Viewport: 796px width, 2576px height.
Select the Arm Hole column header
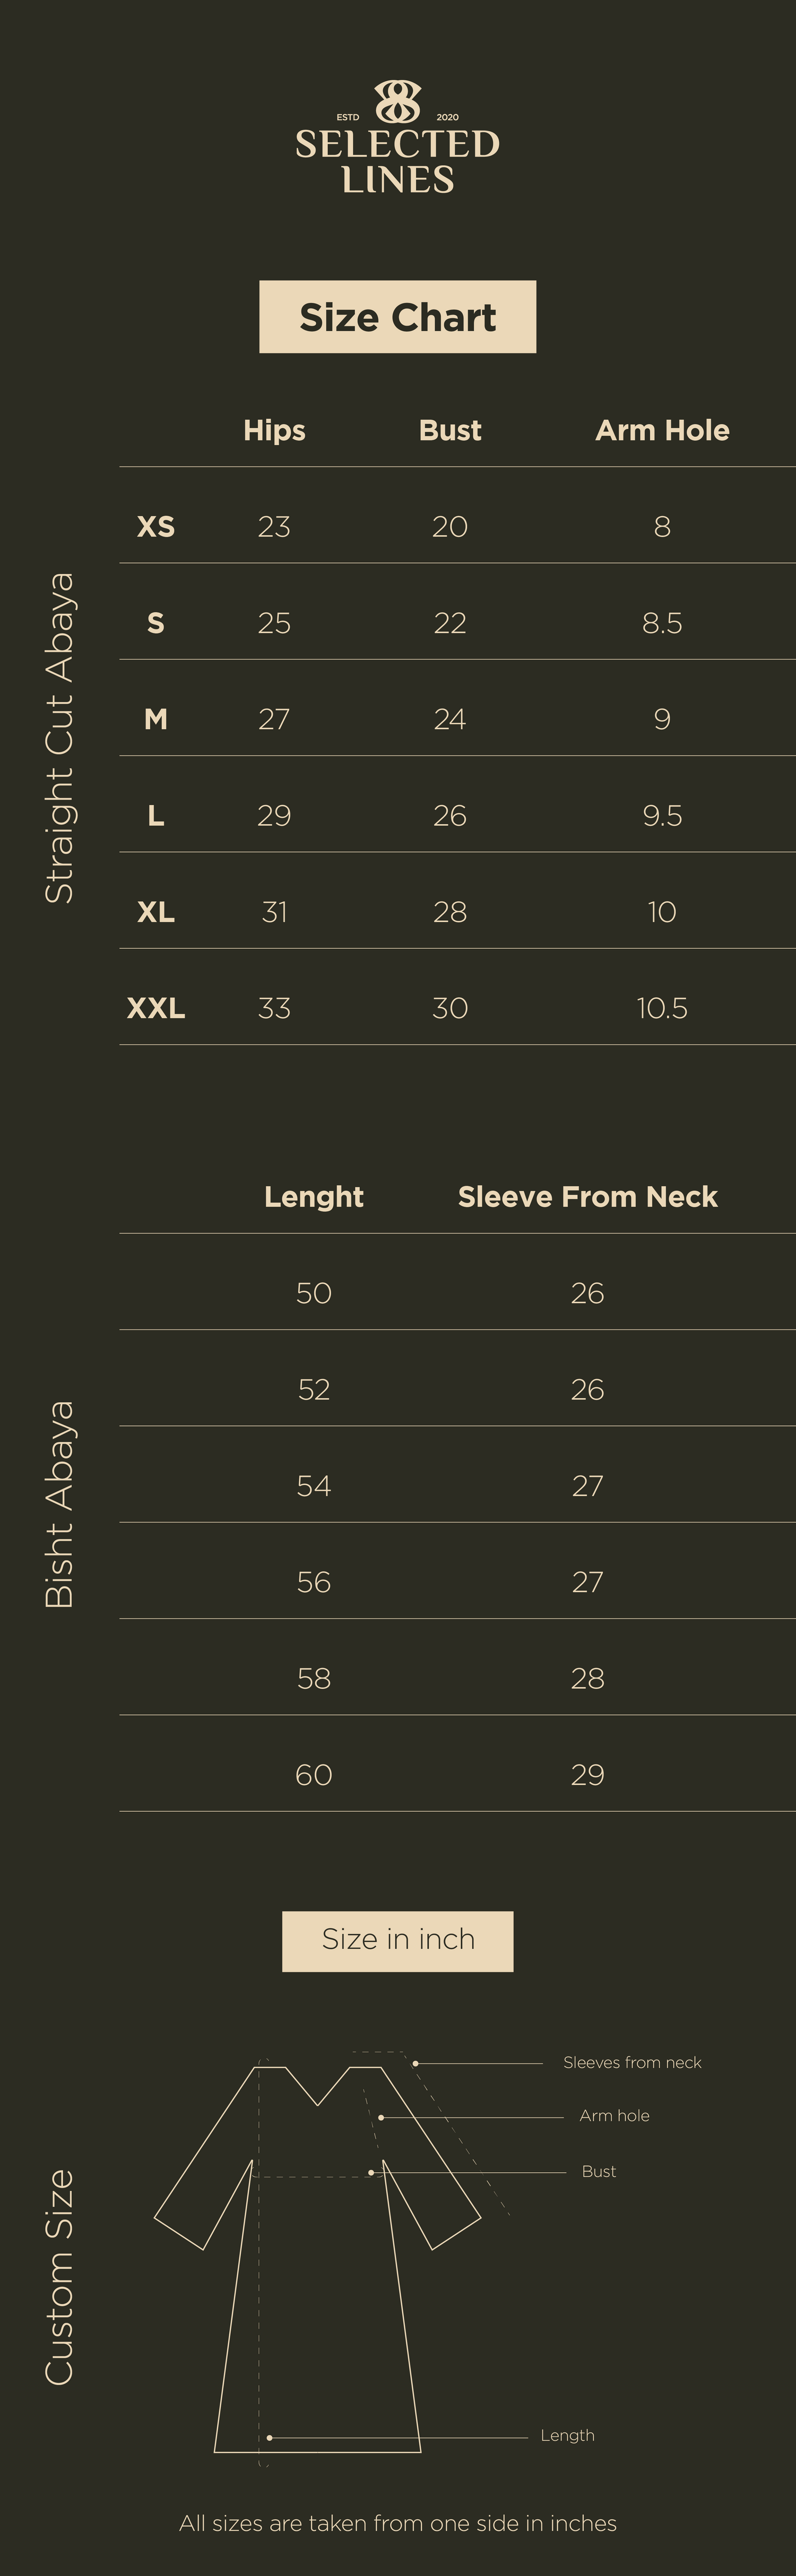[662, 430]
